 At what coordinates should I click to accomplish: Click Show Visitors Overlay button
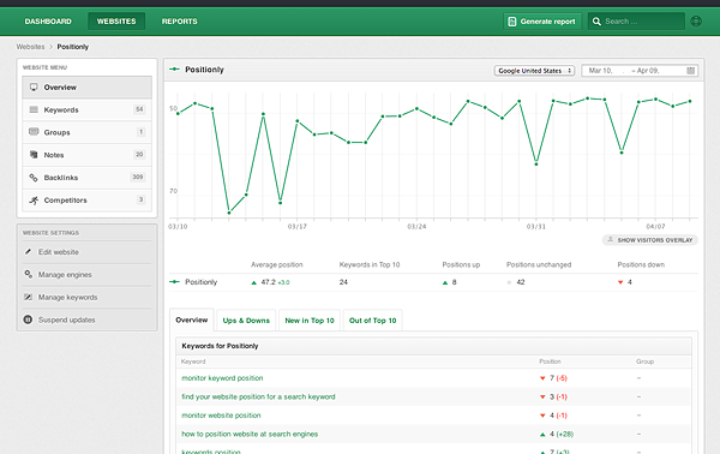coord(650,240)
